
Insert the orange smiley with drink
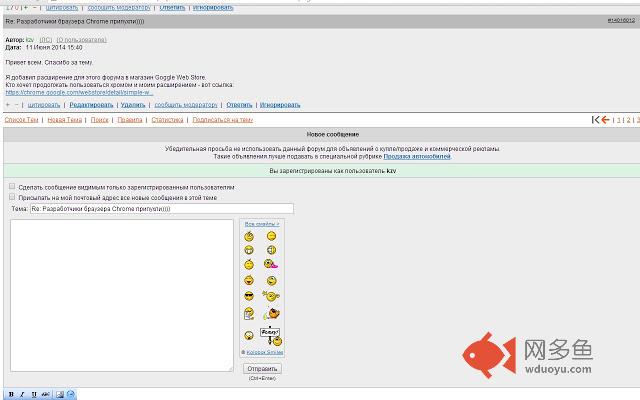tap(271, 314)
